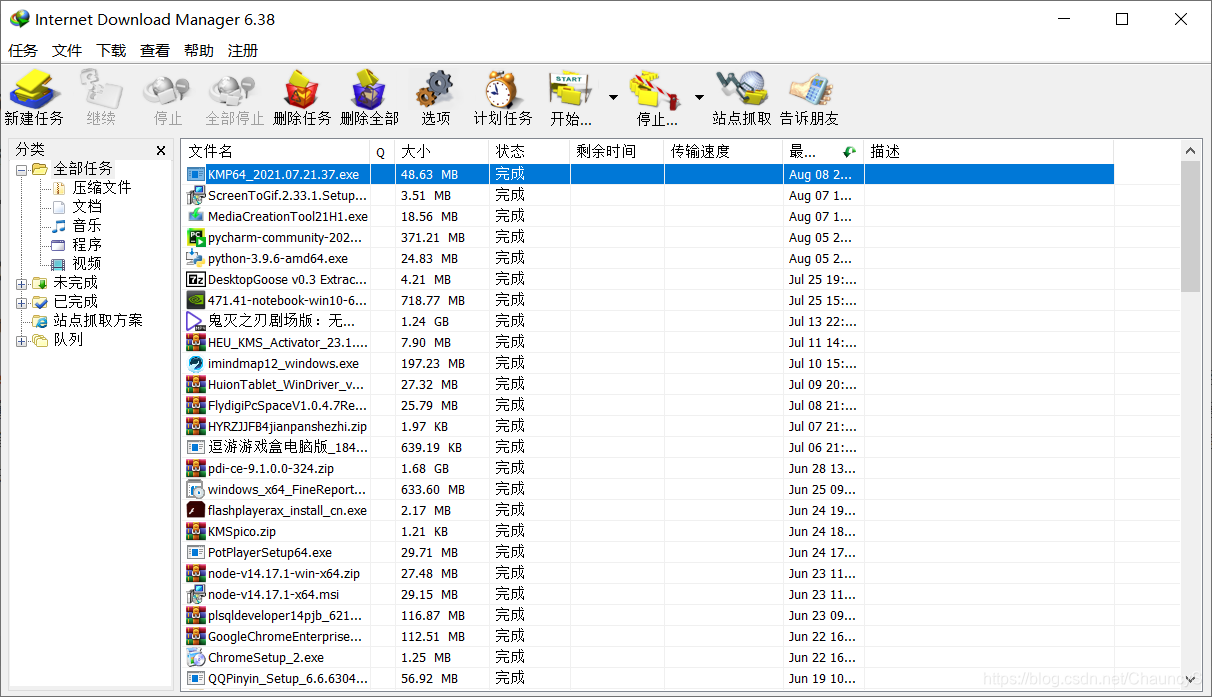Open dropdown arrow next to 停止...

[x=699, y=97]
